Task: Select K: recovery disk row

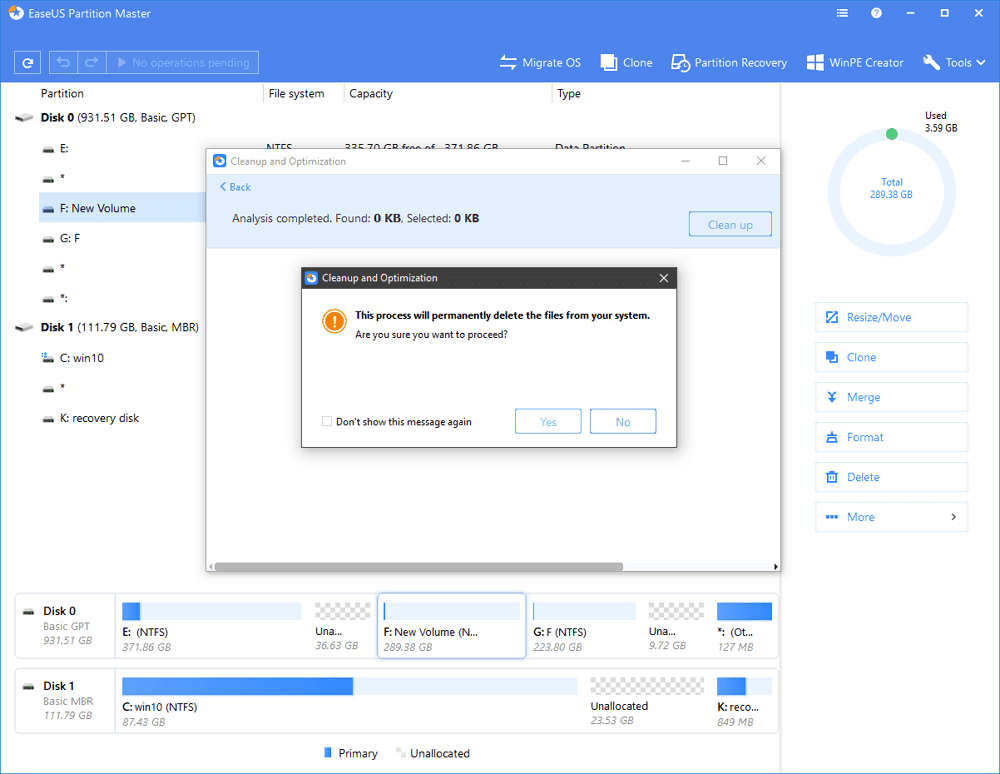Action: (x=122, y=418)
